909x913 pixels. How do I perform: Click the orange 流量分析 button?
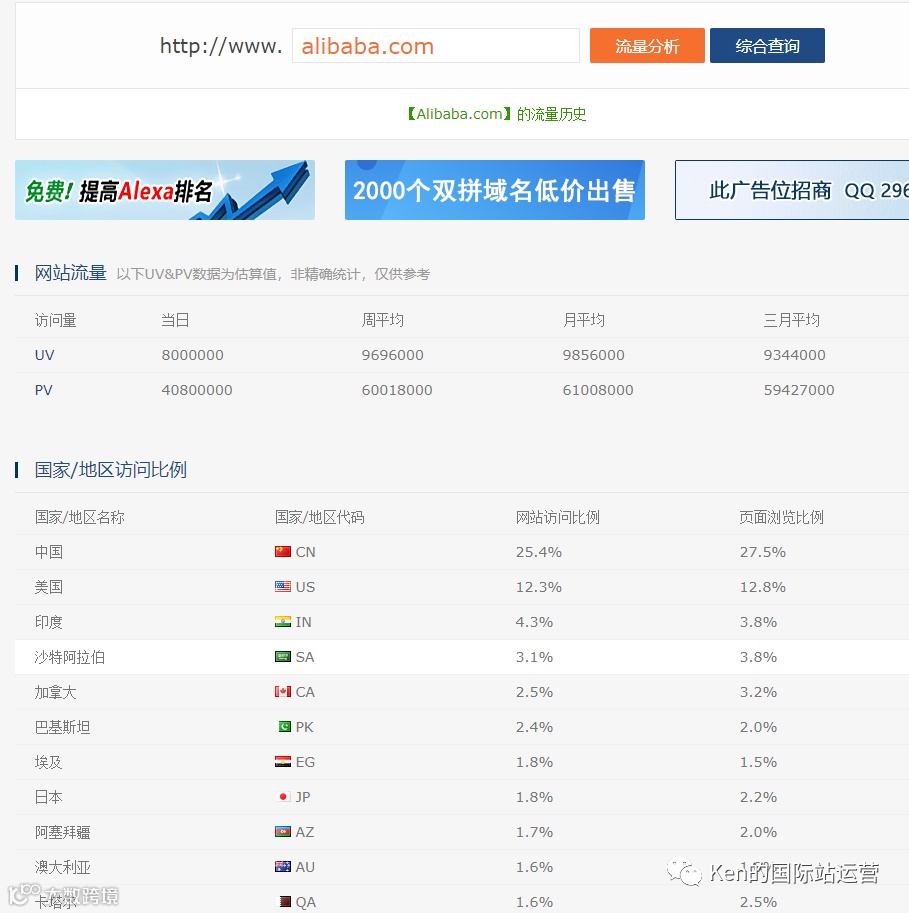647,45
